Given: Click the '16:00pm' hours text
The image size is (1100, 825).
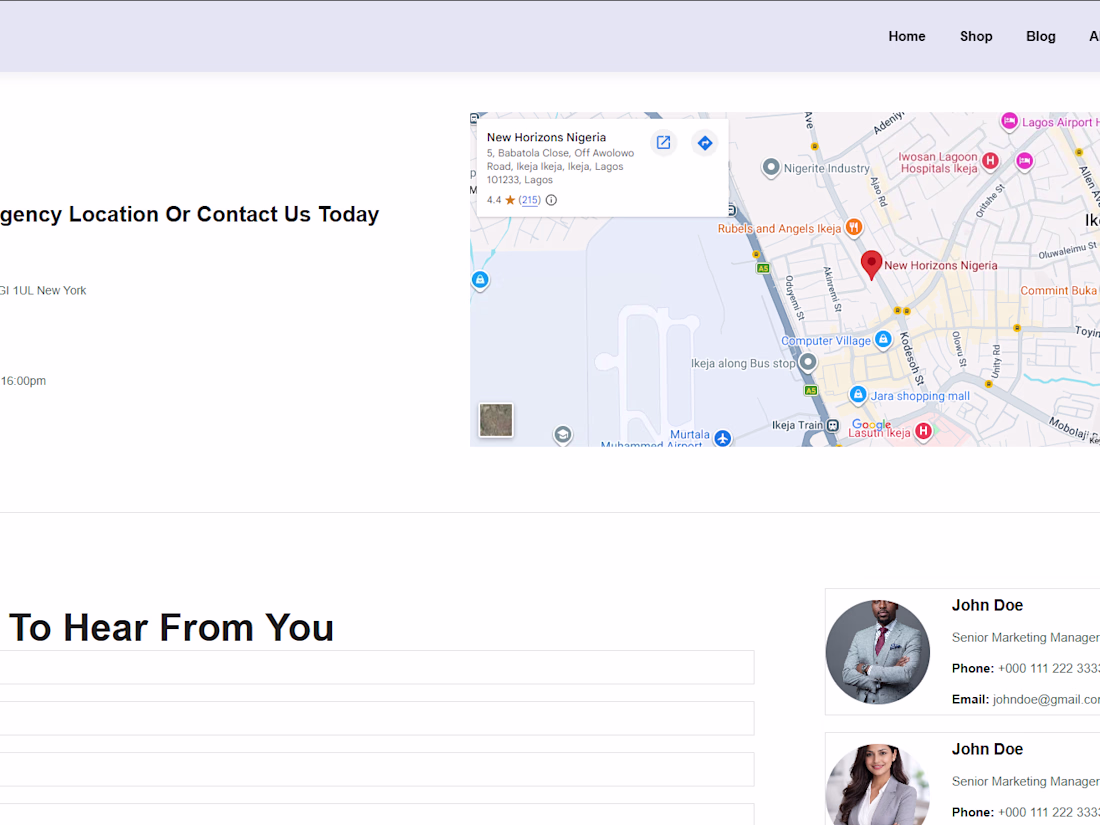Looking at the screenshot, I should click(x=23, y=381).
